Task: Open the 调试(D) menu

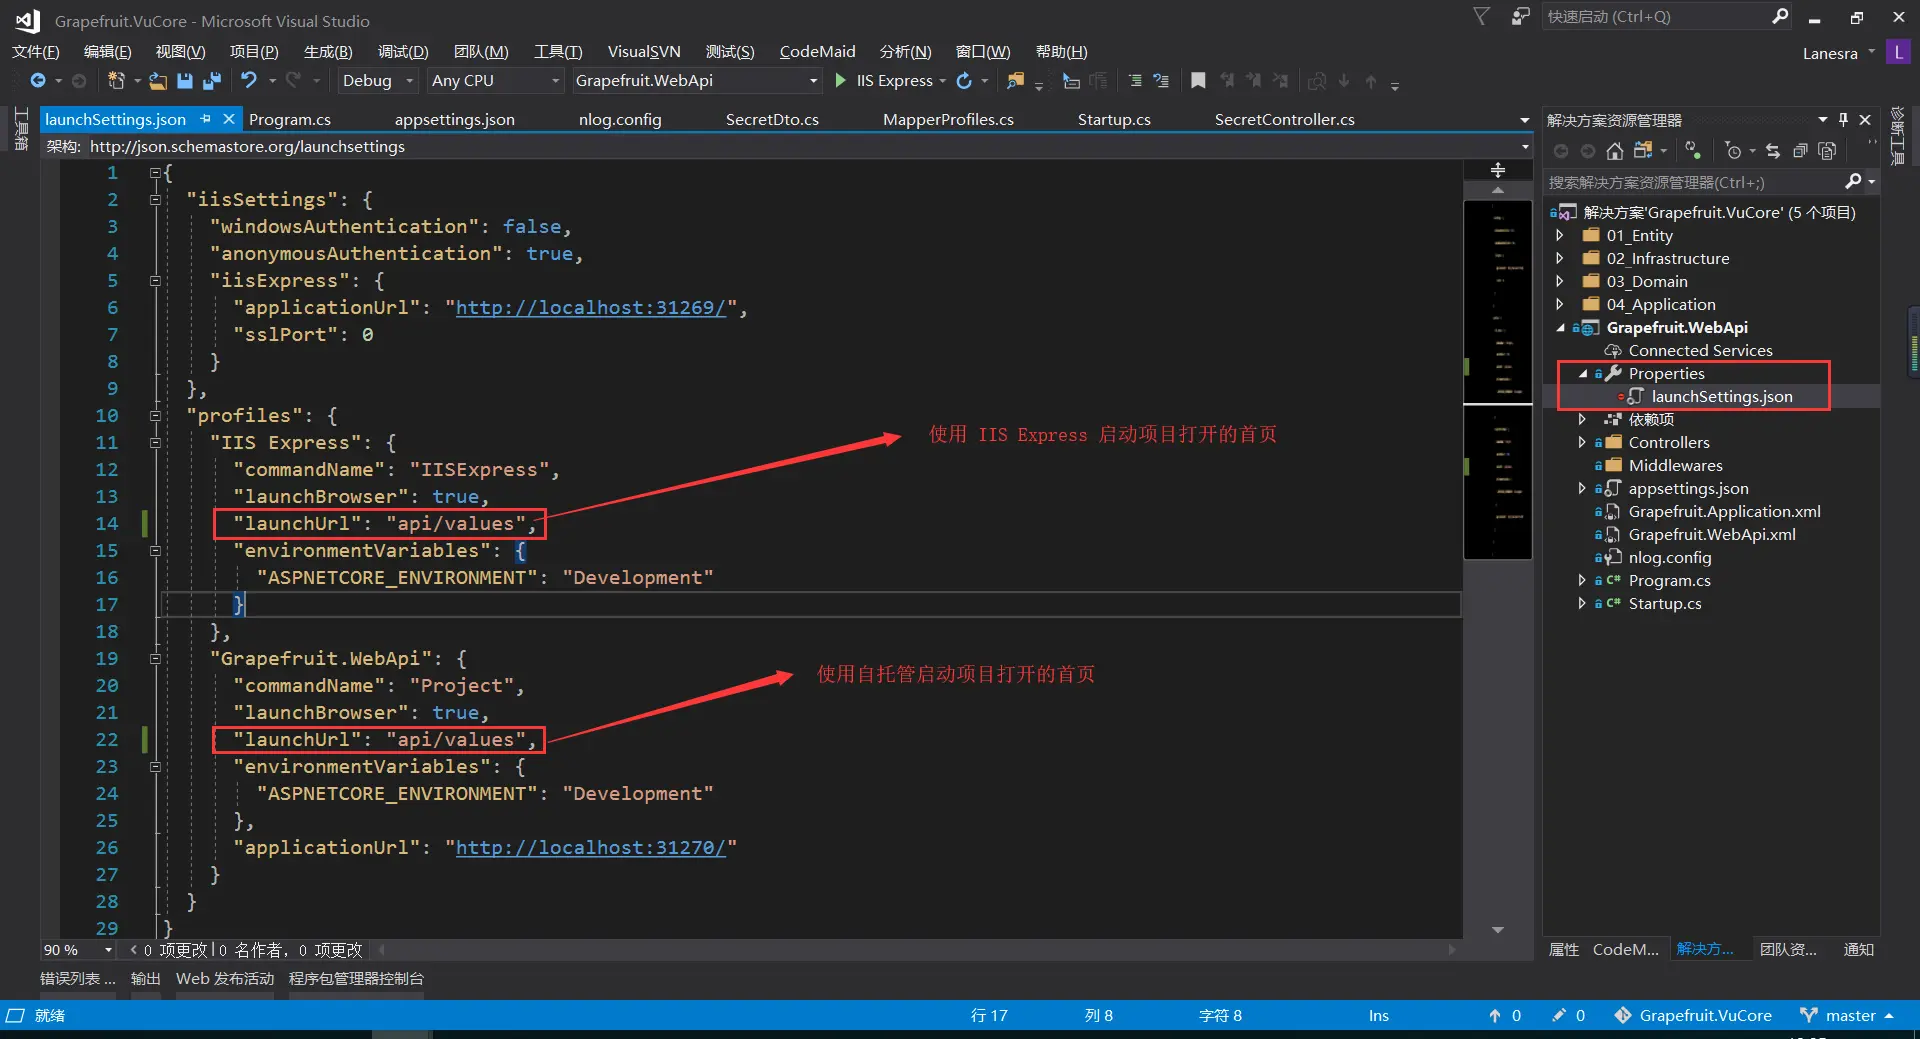Action: (403, 52)
